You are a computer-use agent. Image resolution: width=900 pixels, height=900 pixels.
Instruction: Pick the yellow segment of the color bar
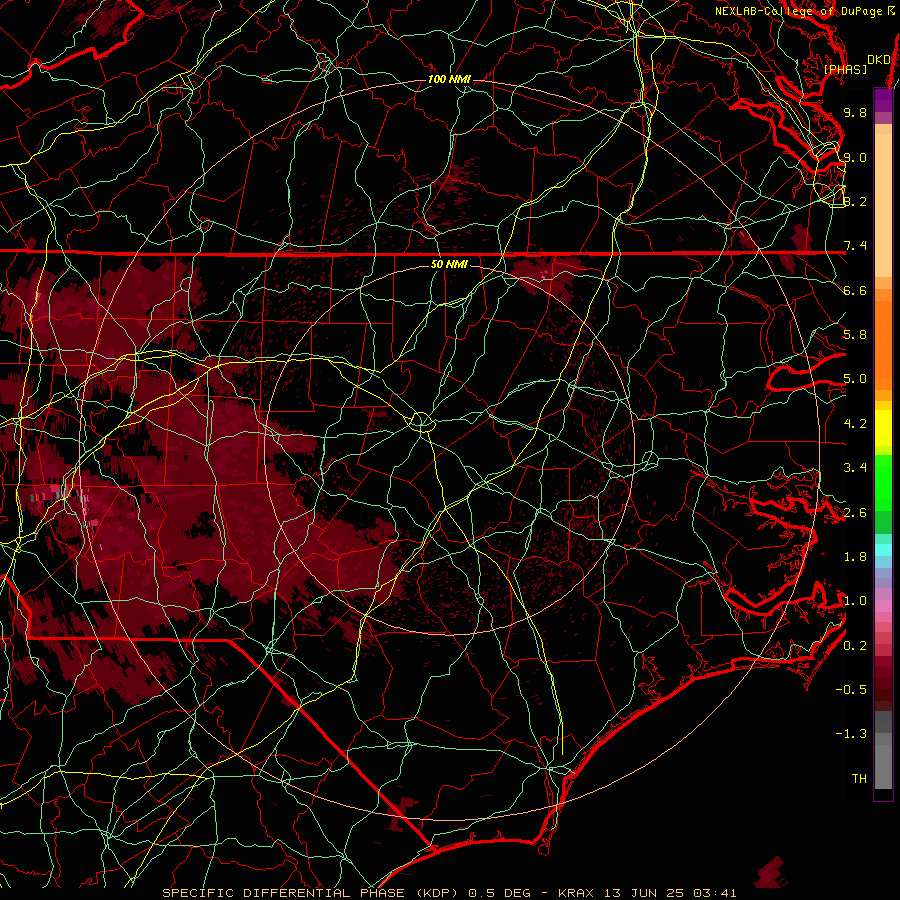point(883,428)
